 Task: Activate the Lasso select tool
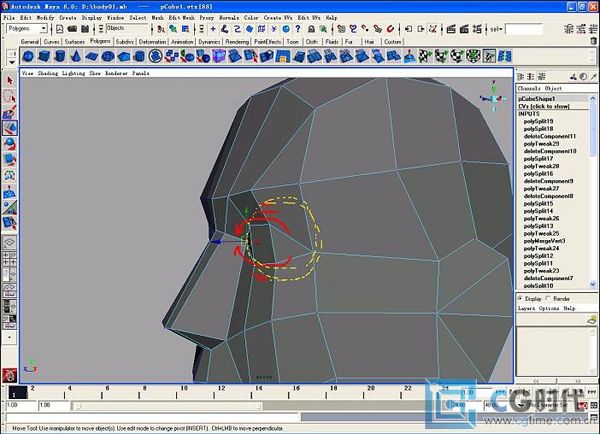pos(10,96)
